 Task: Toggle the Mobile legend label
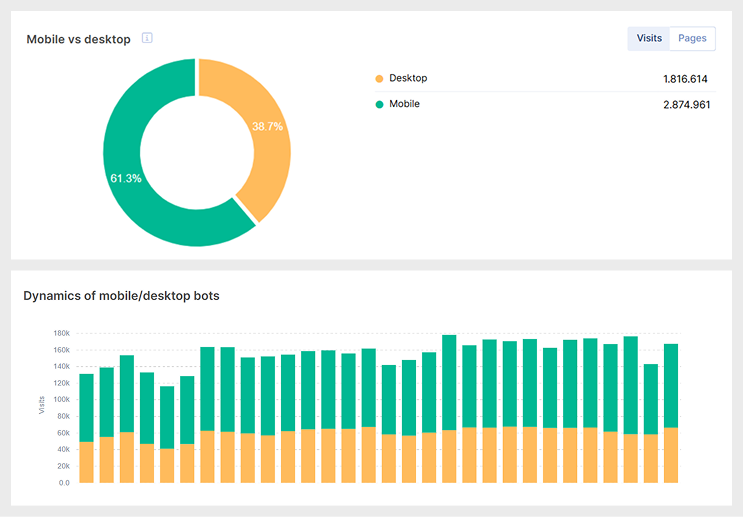point(404,104)
